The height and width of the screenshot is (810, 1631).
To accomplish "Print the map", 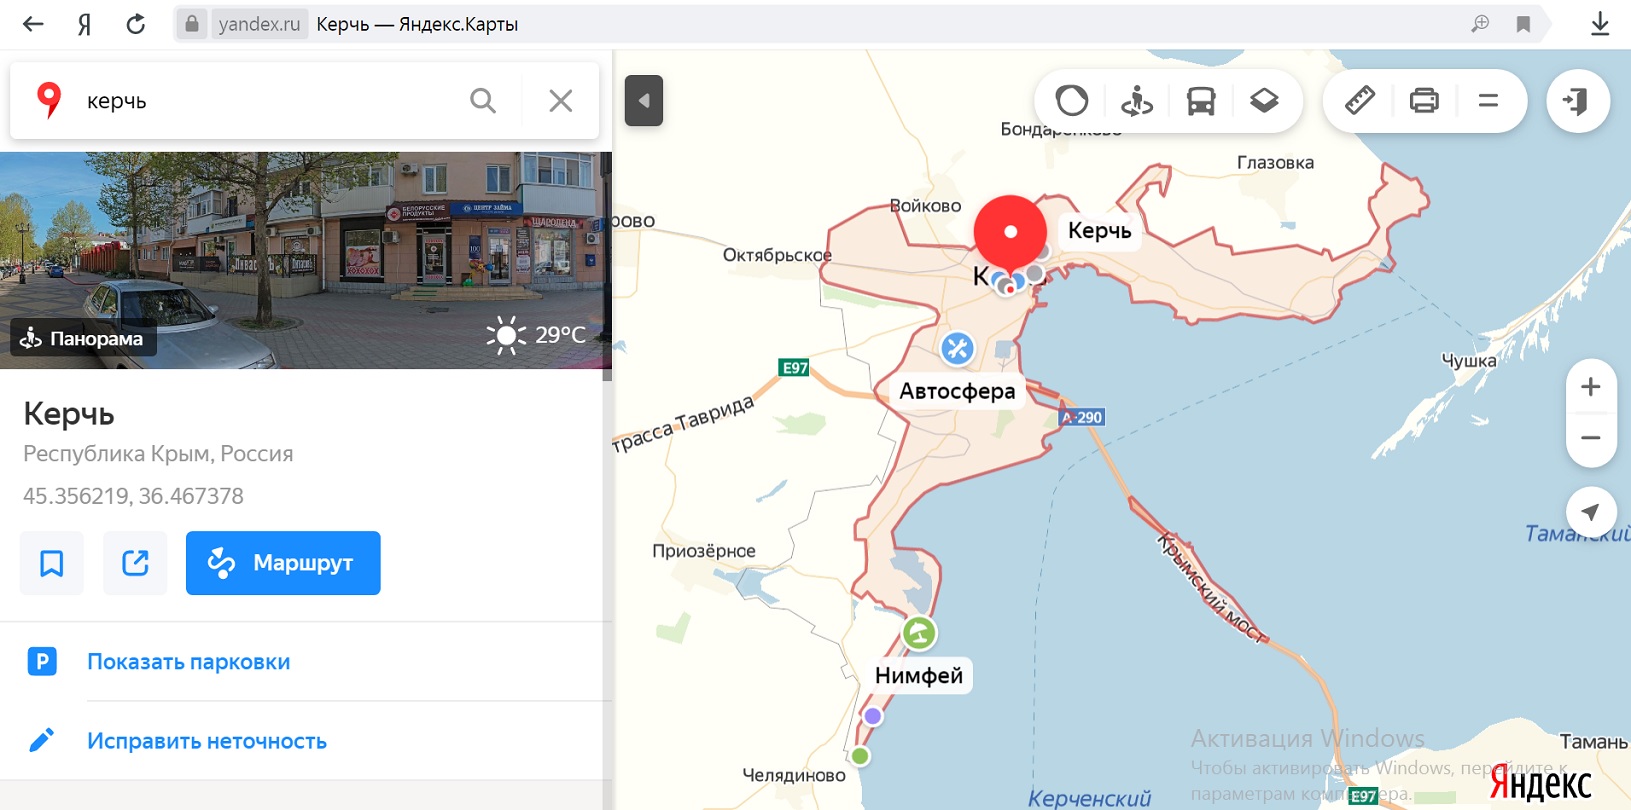I will pyautogui.click(x=1424, y=101).
